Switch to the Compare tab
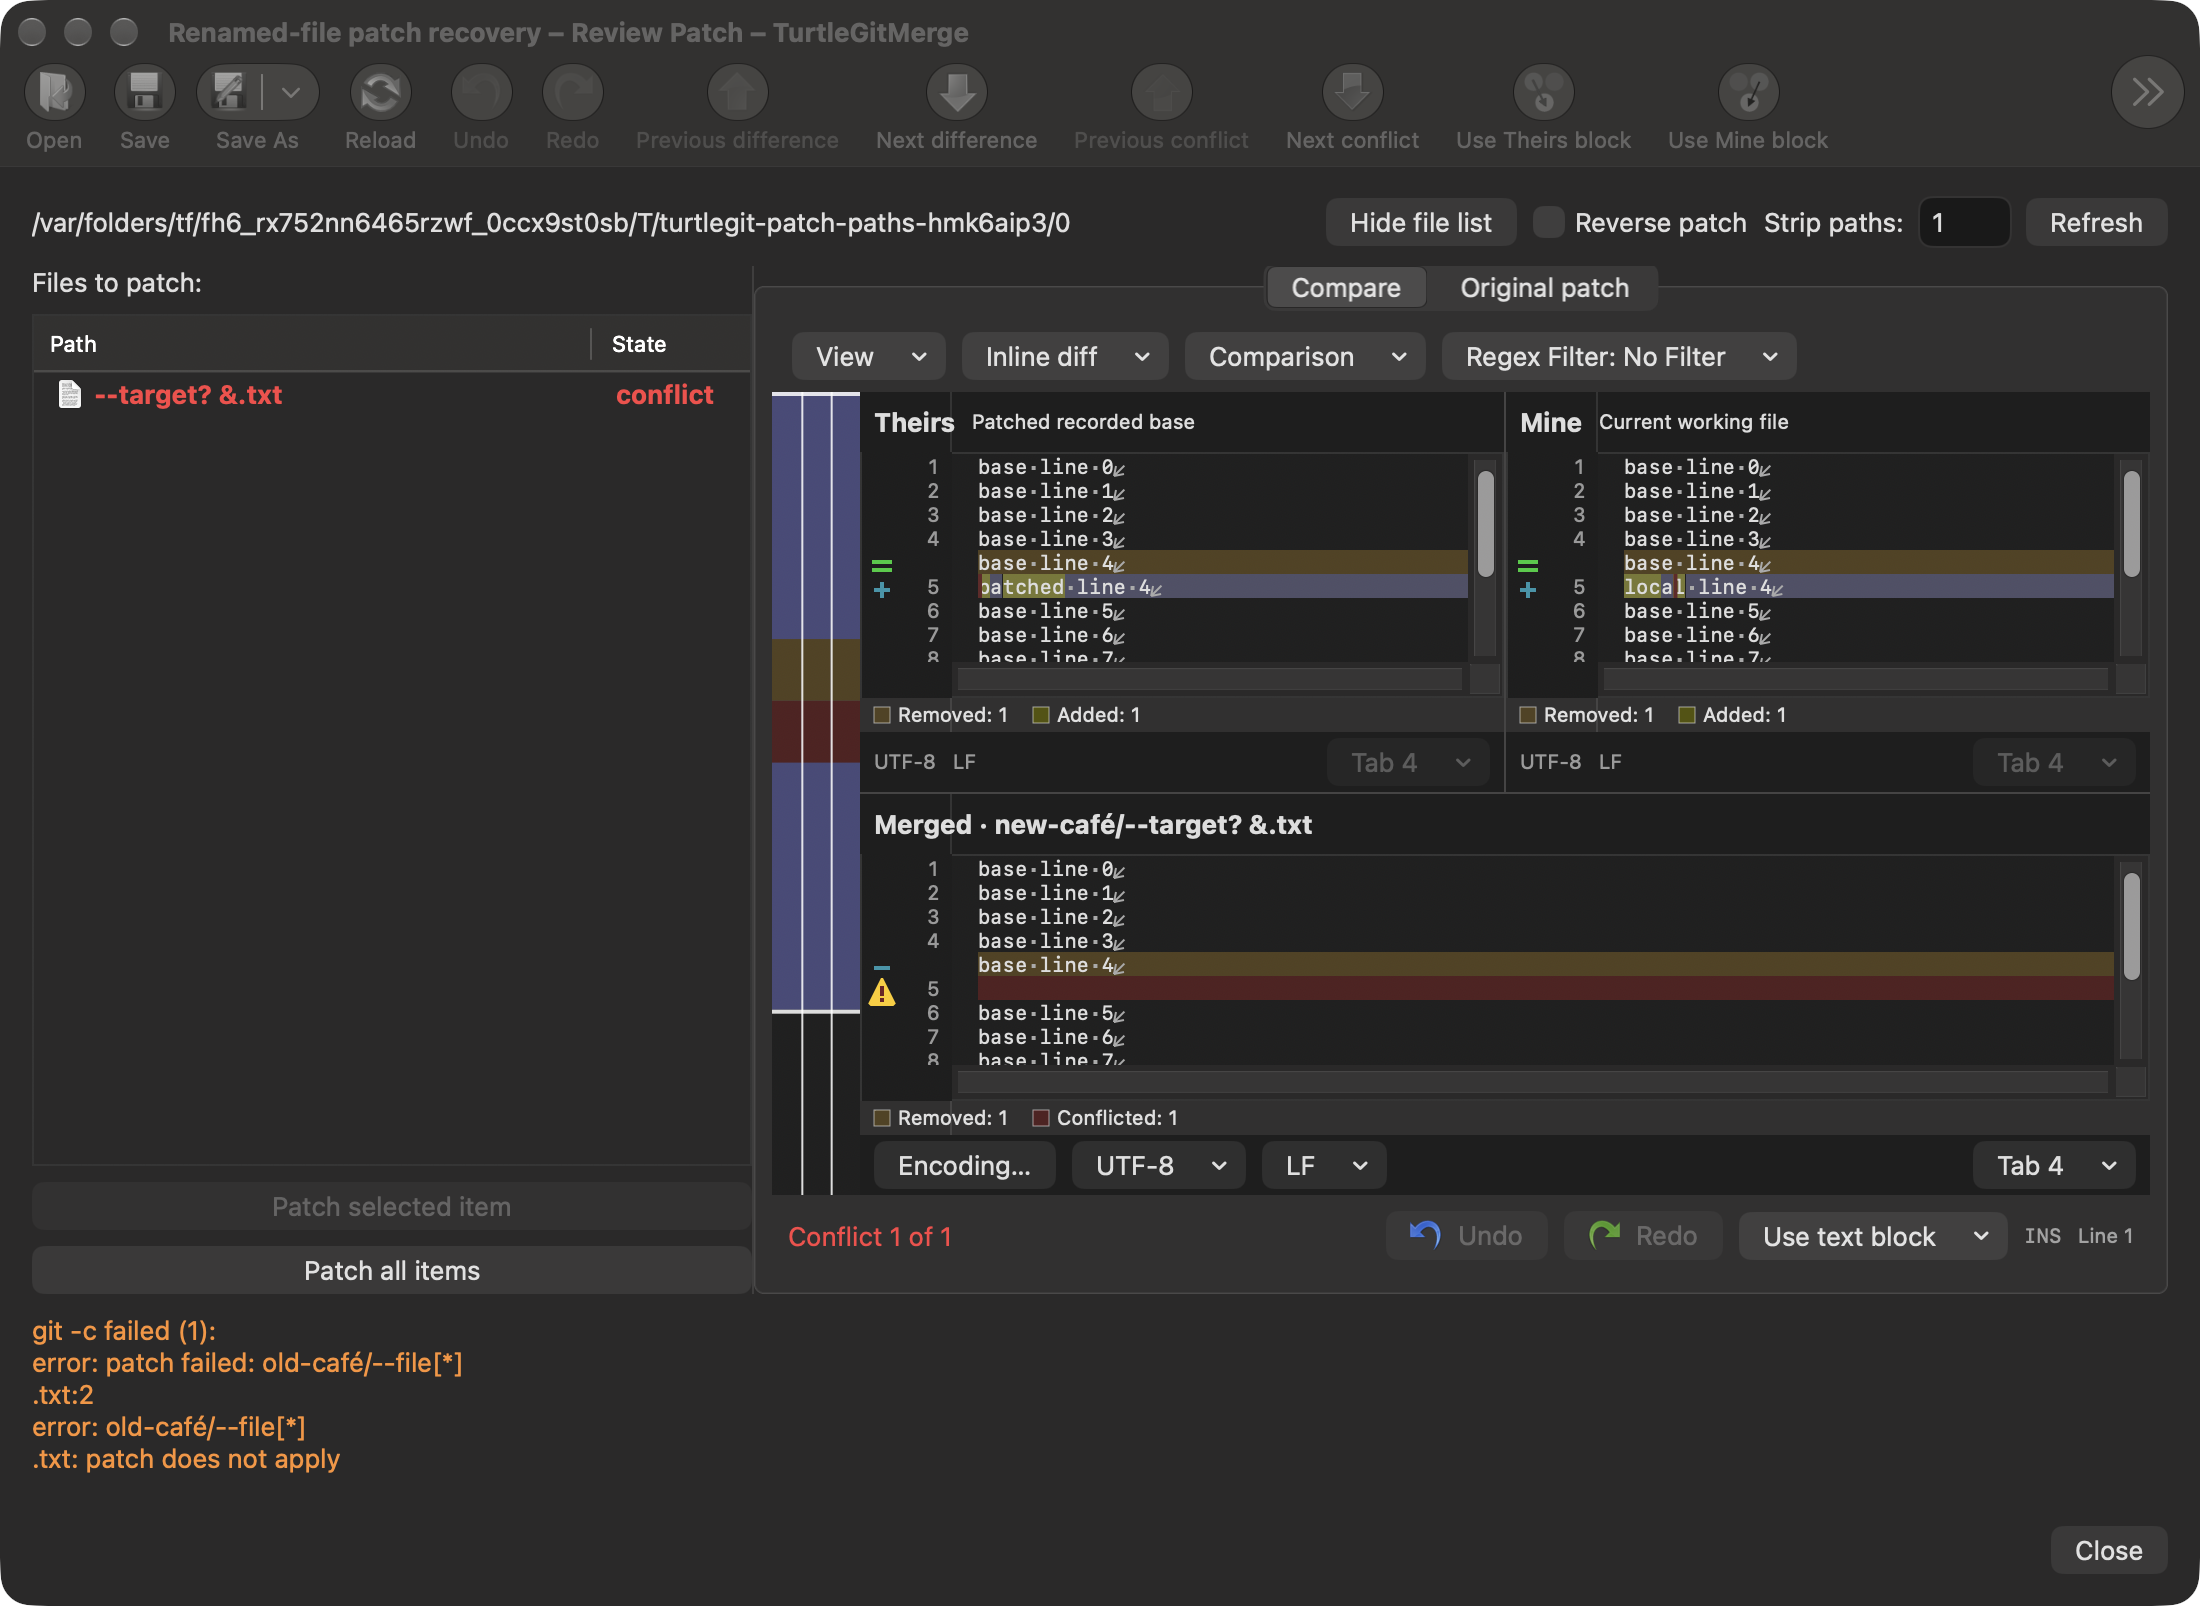 [x=1346, y=288]
